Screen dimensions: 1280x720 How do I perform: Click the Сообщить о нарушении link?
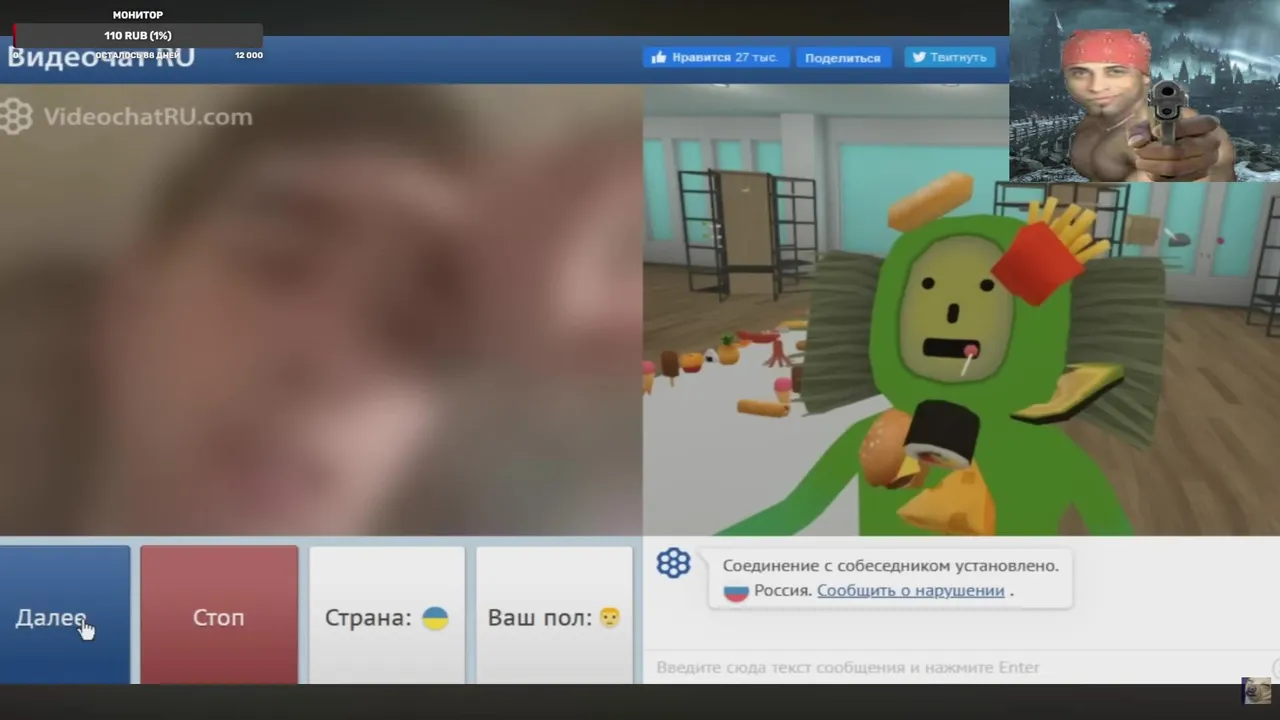[910, 590]
